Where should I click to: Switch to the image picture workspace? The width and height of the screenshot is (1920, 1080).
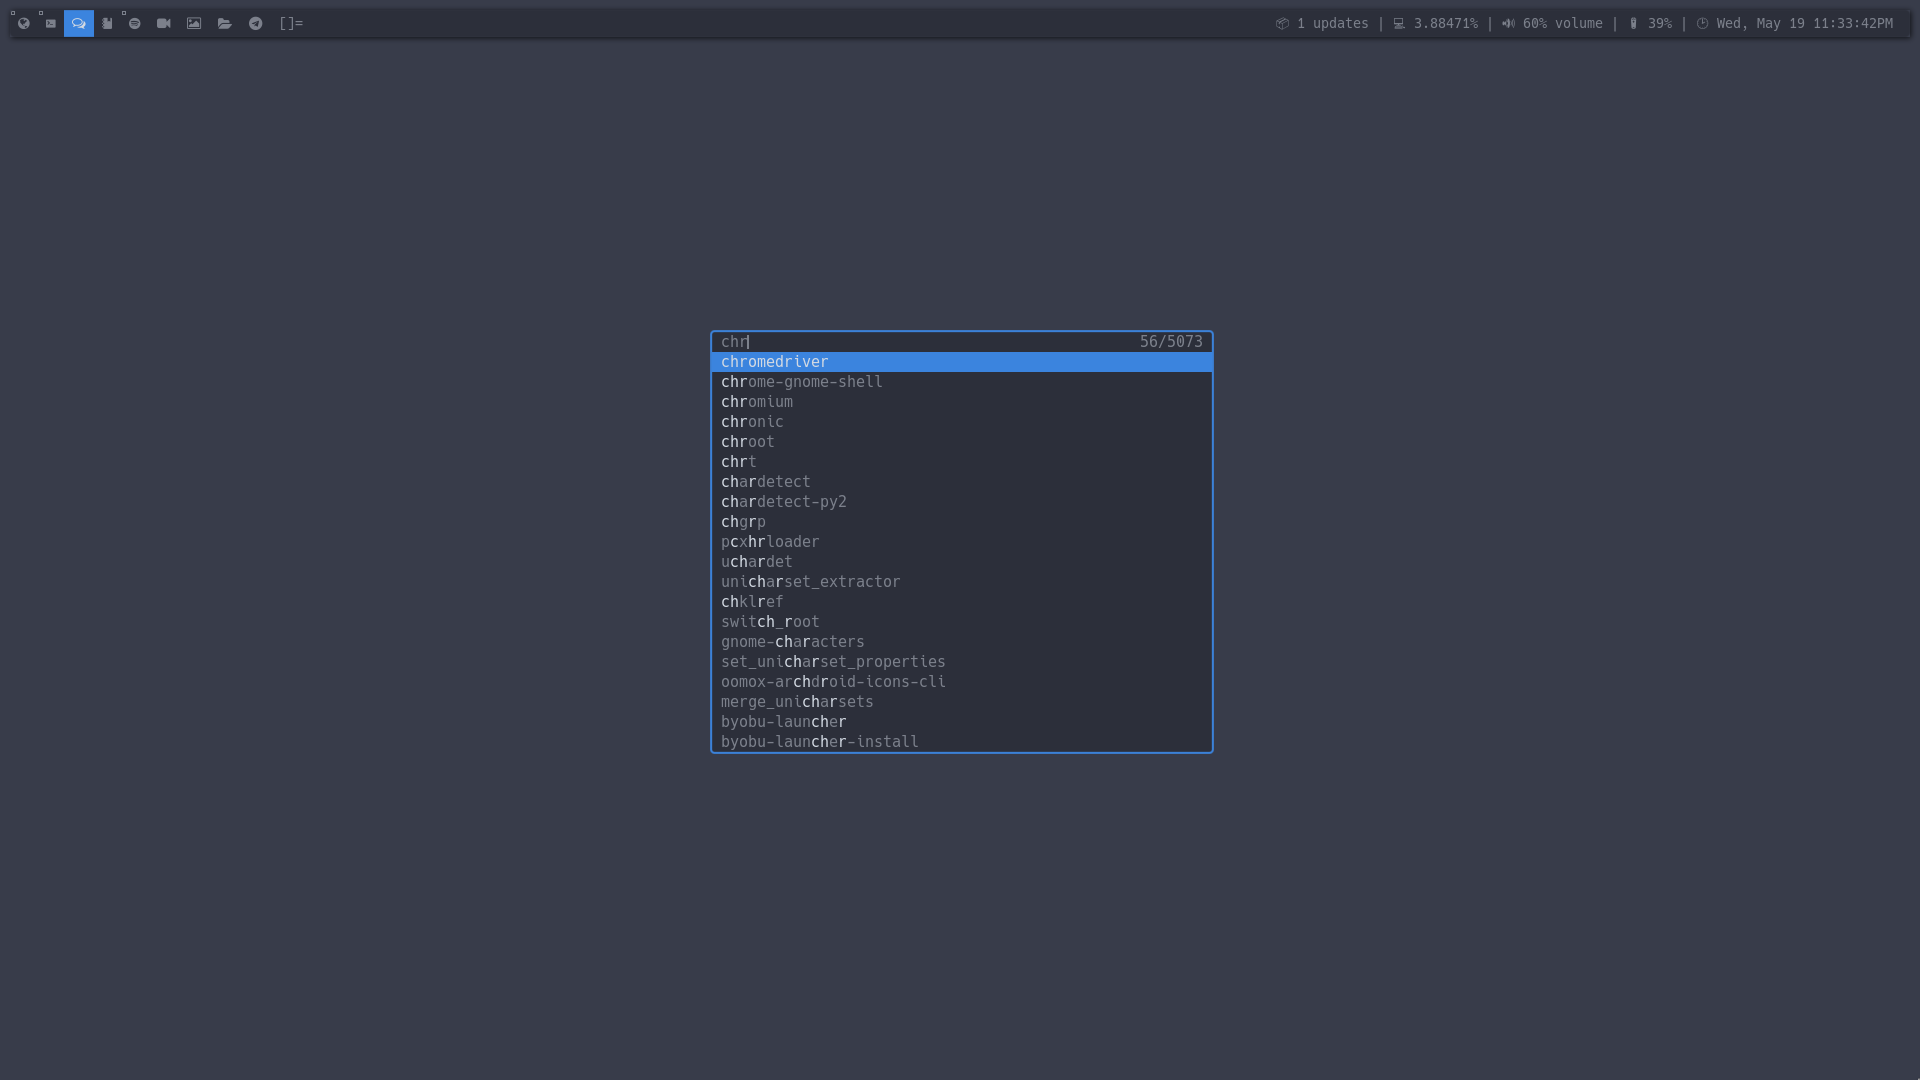194,23
